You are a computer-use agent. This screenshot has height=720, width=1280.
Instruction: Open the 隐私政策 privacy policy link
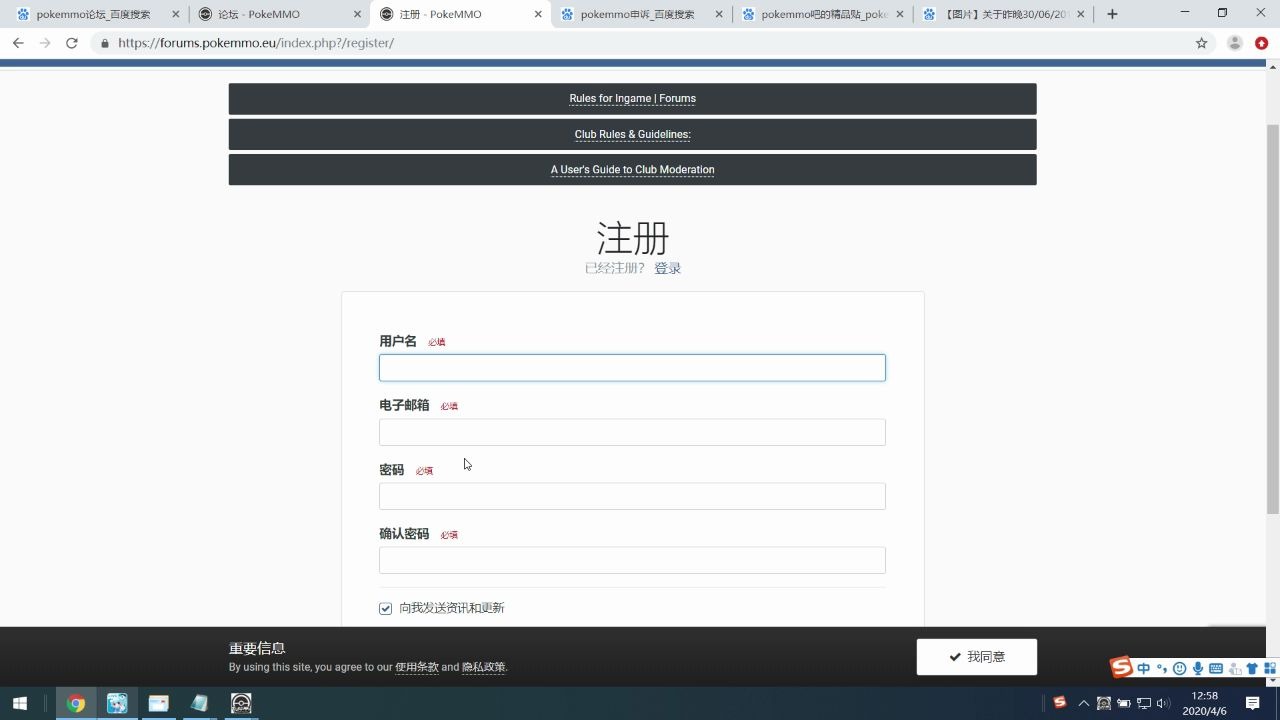point(484,667)
